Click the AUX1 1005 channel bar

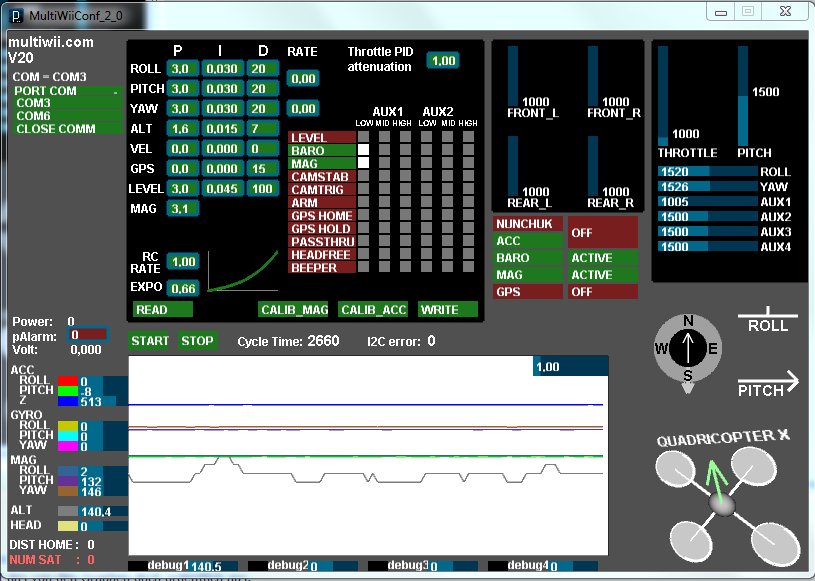tap(707, 202)
